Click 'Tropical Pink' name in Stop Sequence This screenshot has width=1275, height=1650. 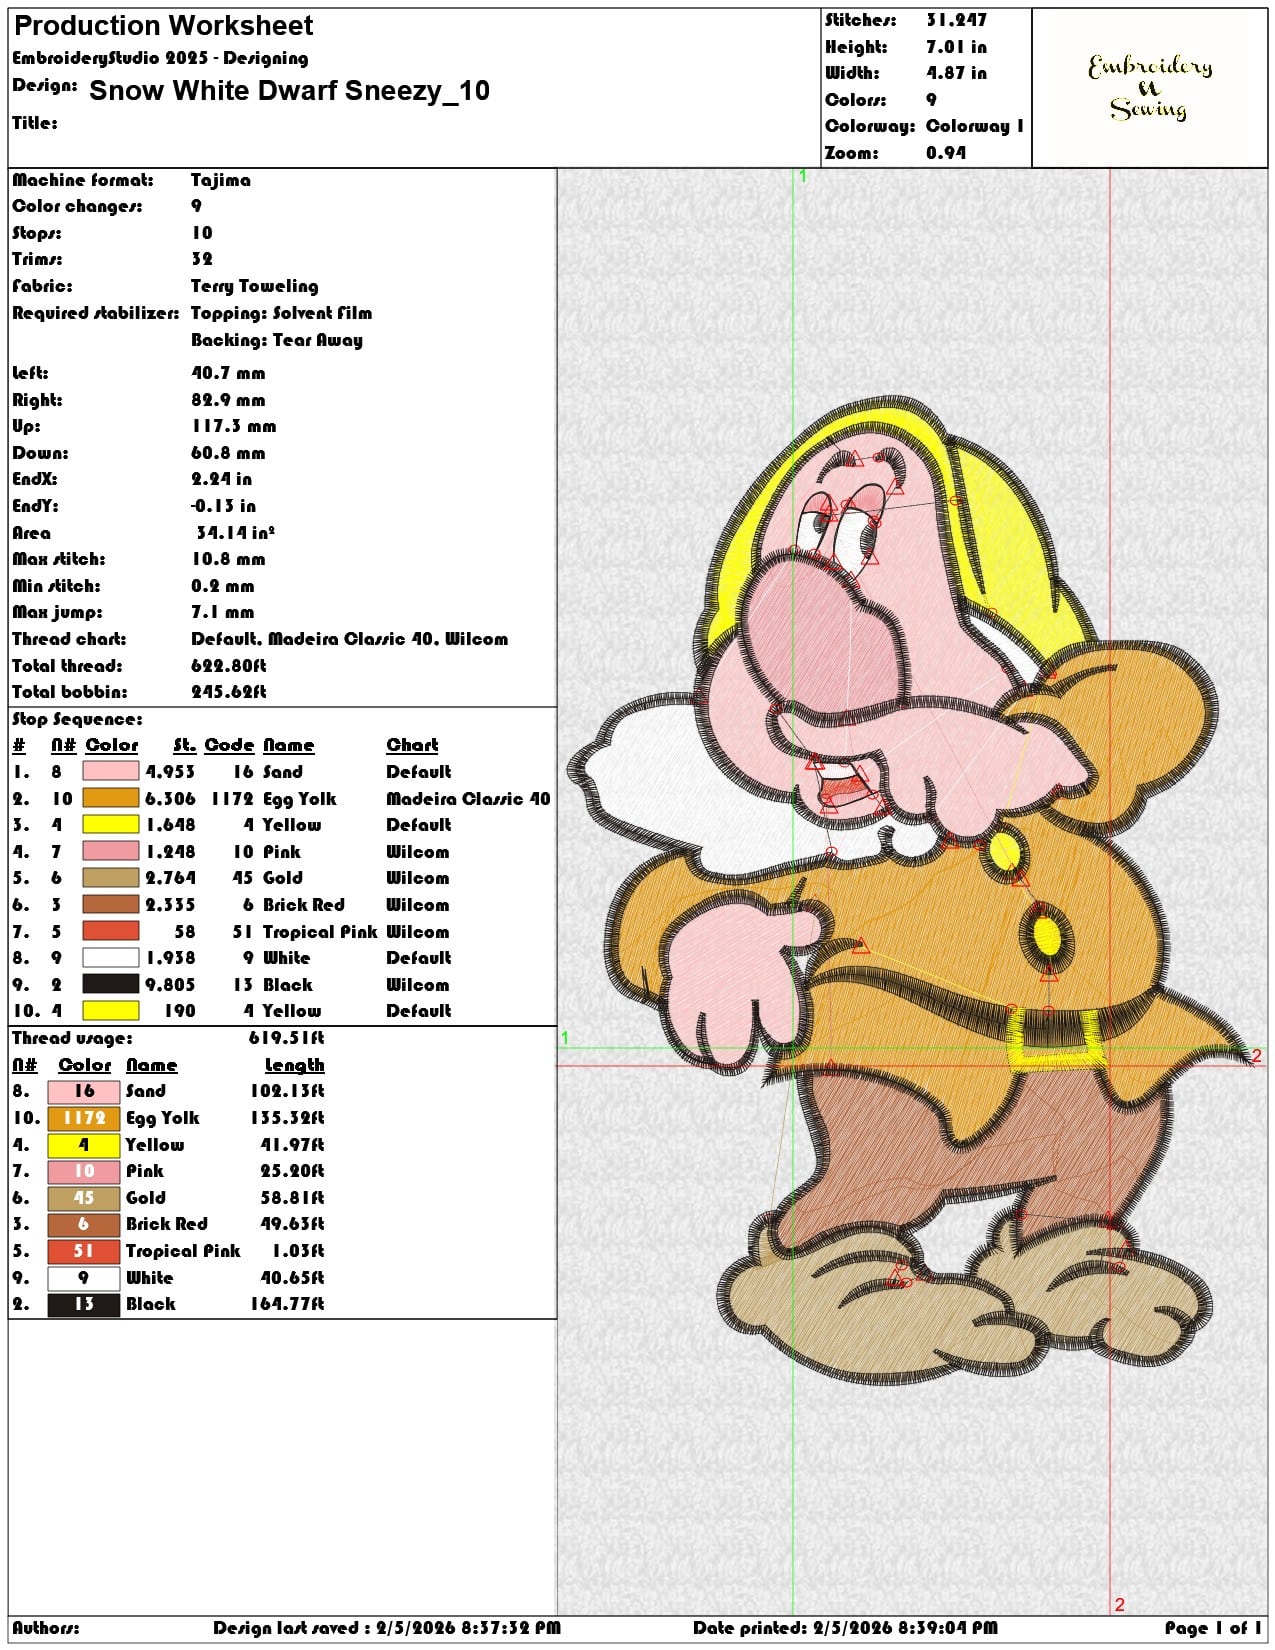tap(320, 931)
